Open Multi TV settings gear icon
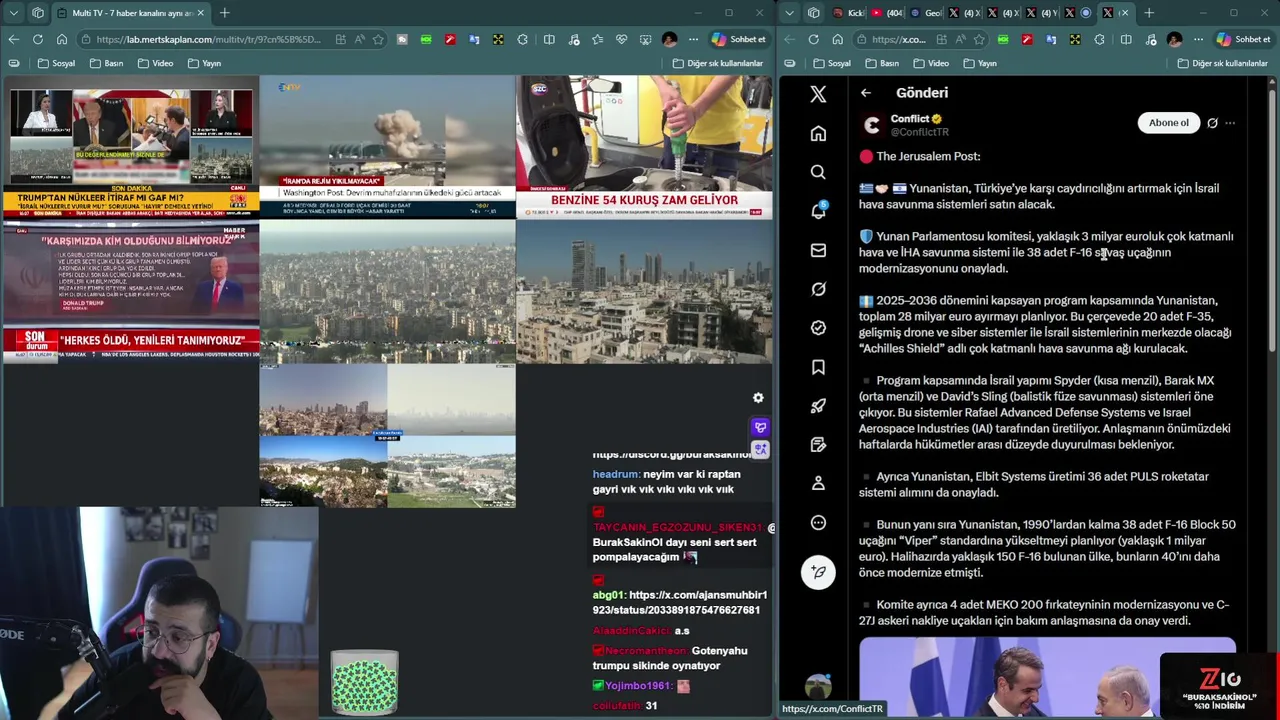 click(758, 398)
